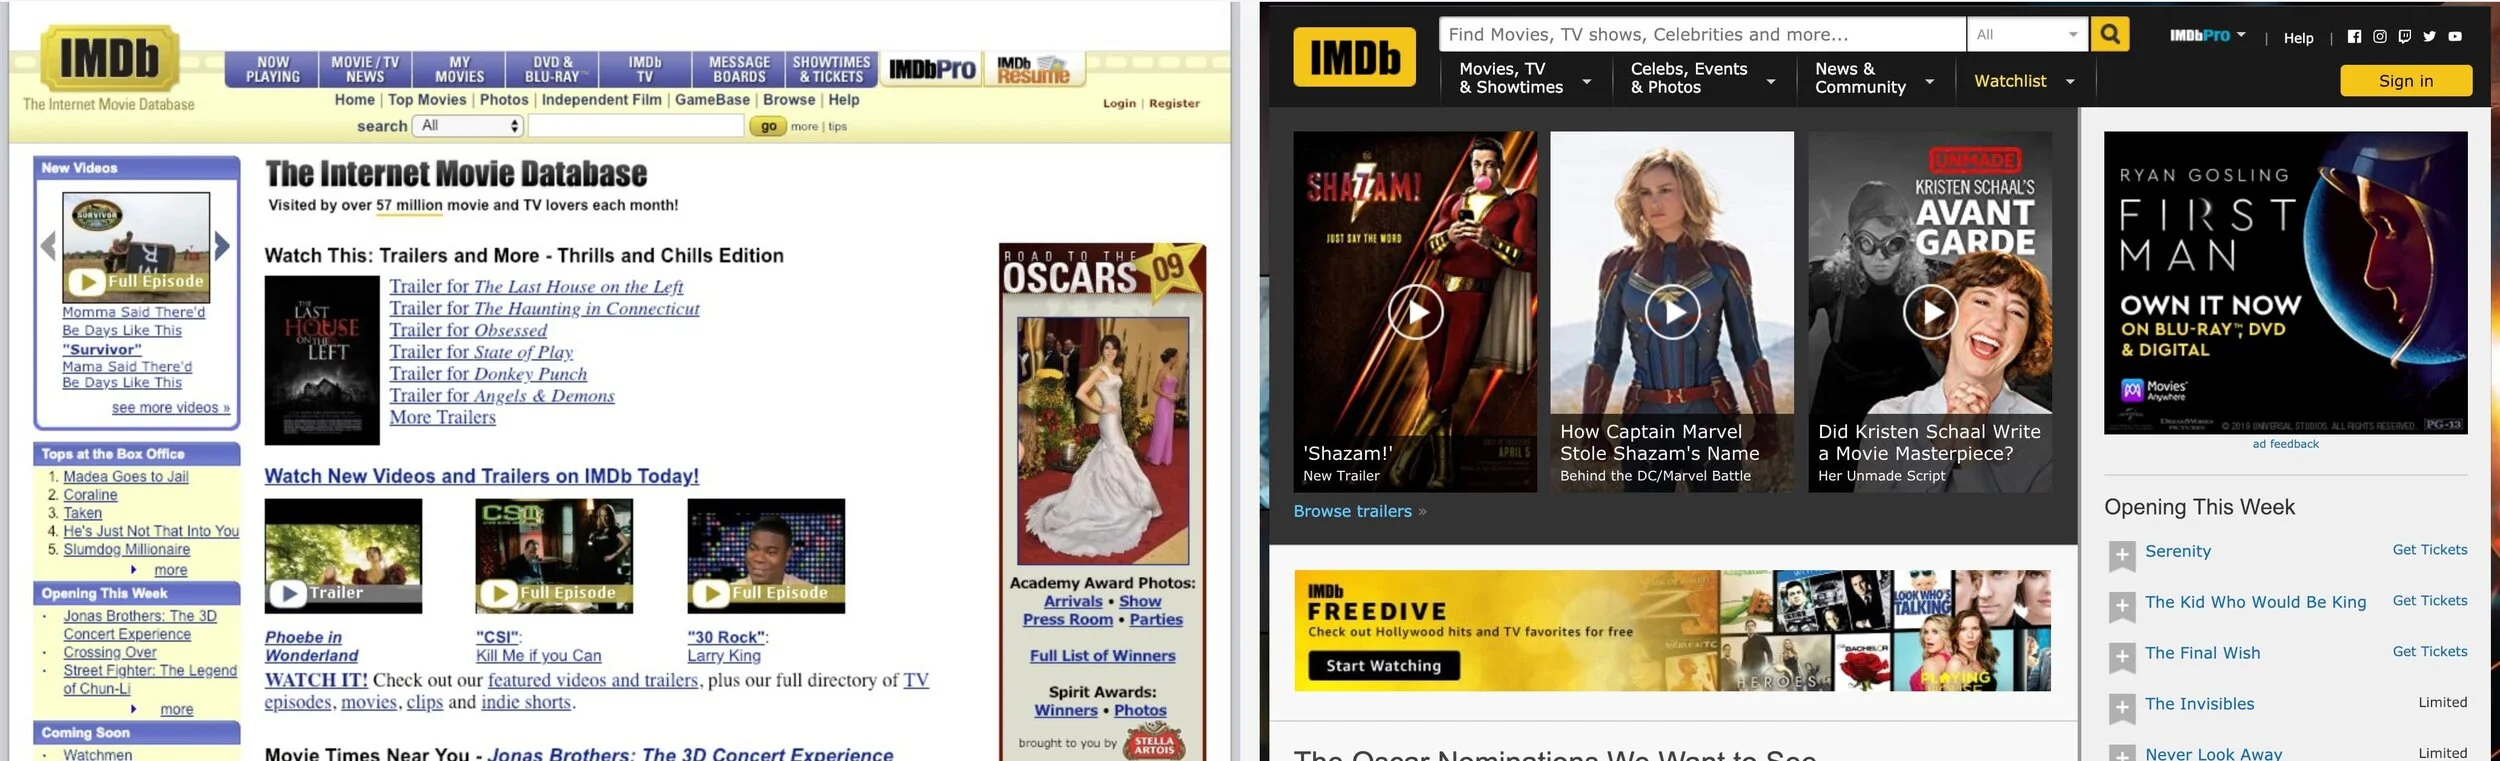2500x761 pixels.
Task: Play CSI Full Episode thumbnail
Action: tap(554, 555)
